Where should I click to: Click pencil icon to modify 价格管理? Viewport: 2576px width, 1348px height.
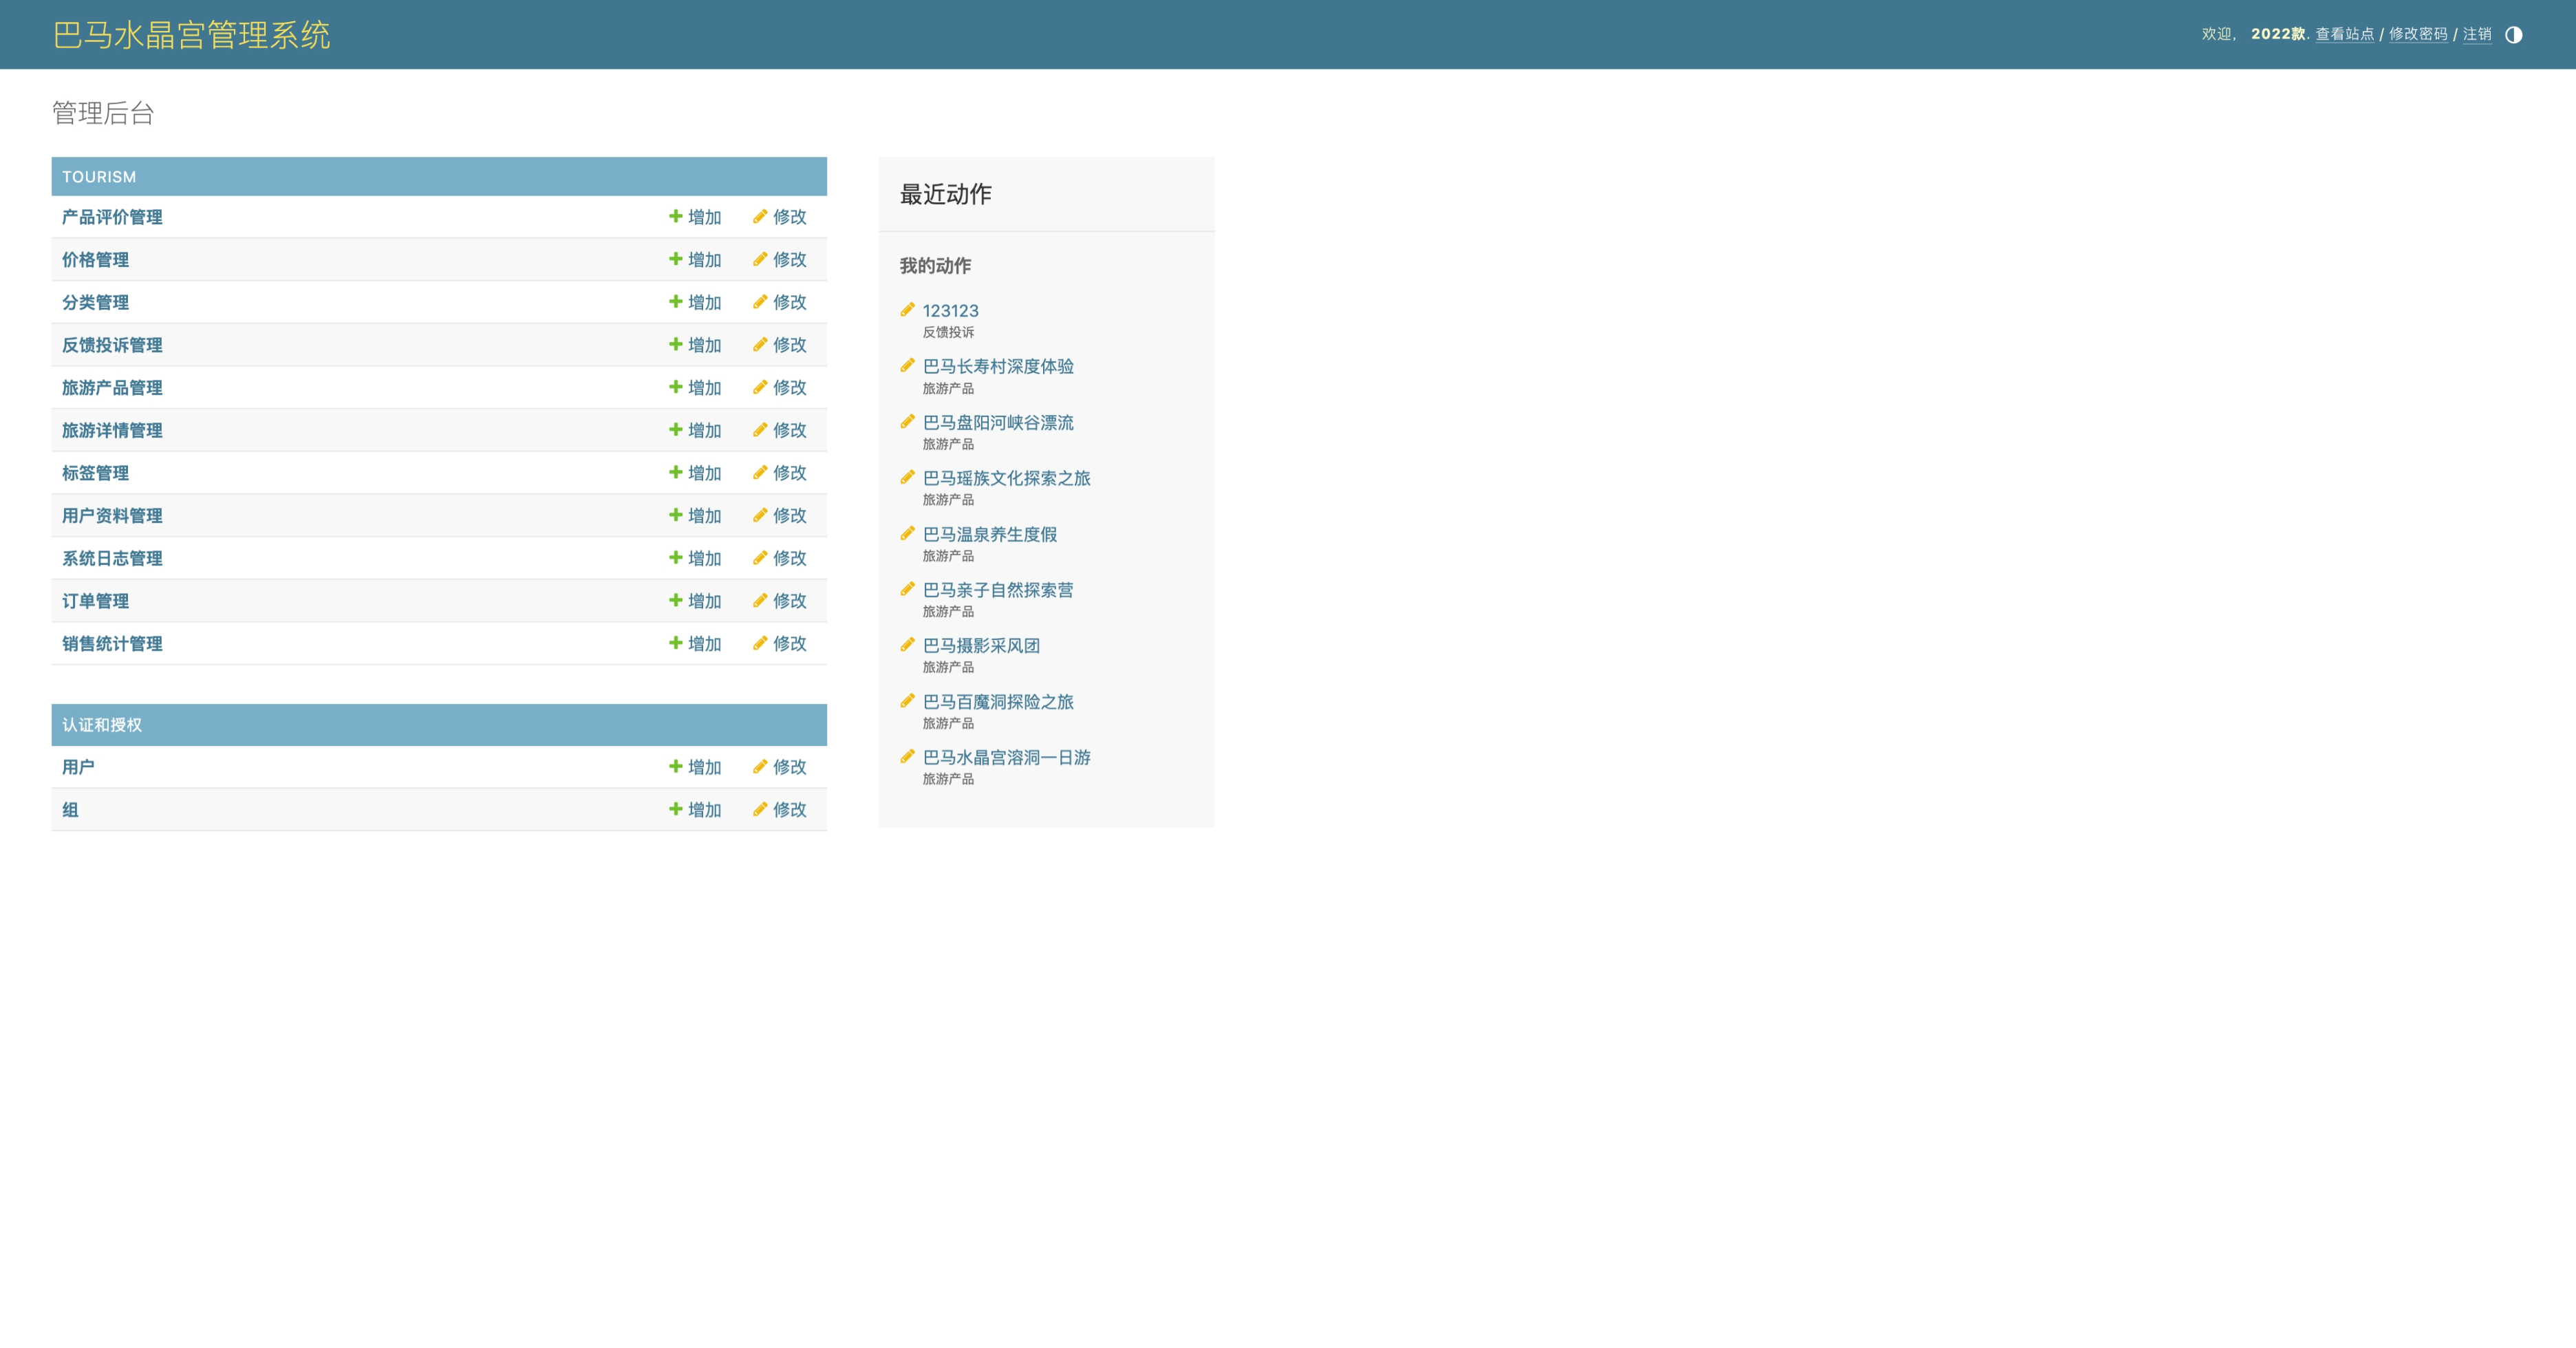(760, 259)
